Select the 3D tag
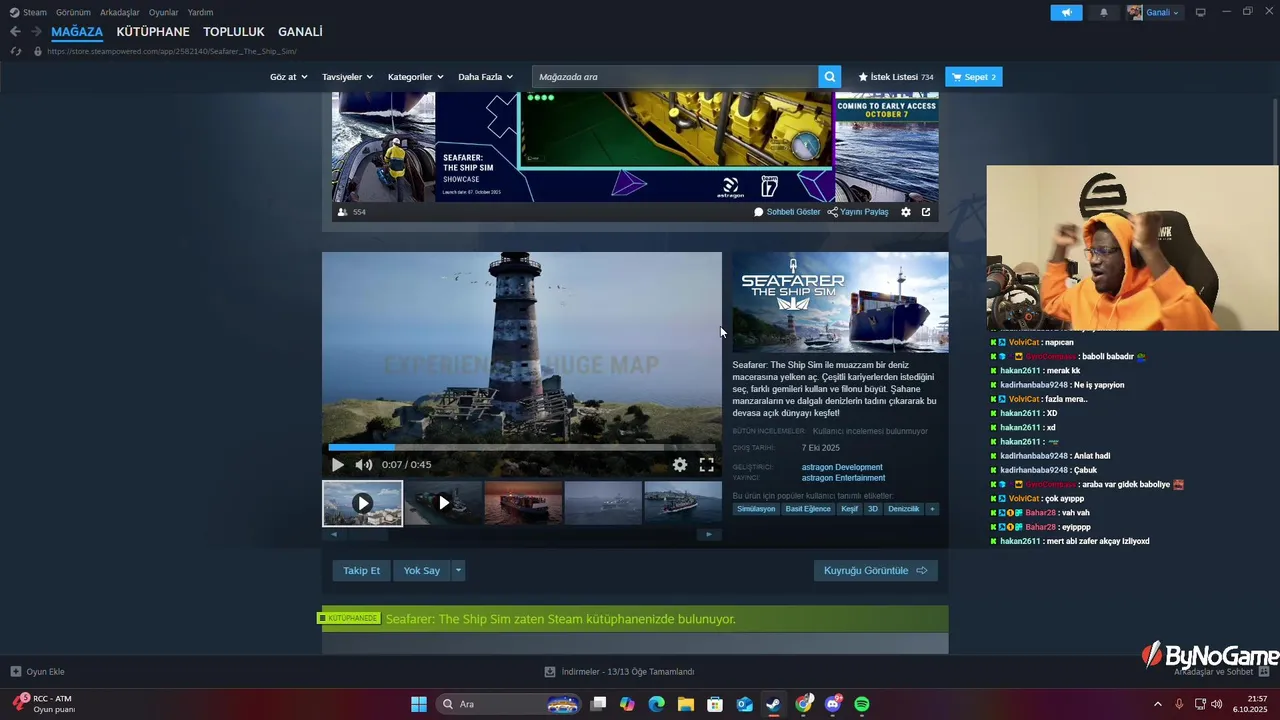 click(873, 509)
